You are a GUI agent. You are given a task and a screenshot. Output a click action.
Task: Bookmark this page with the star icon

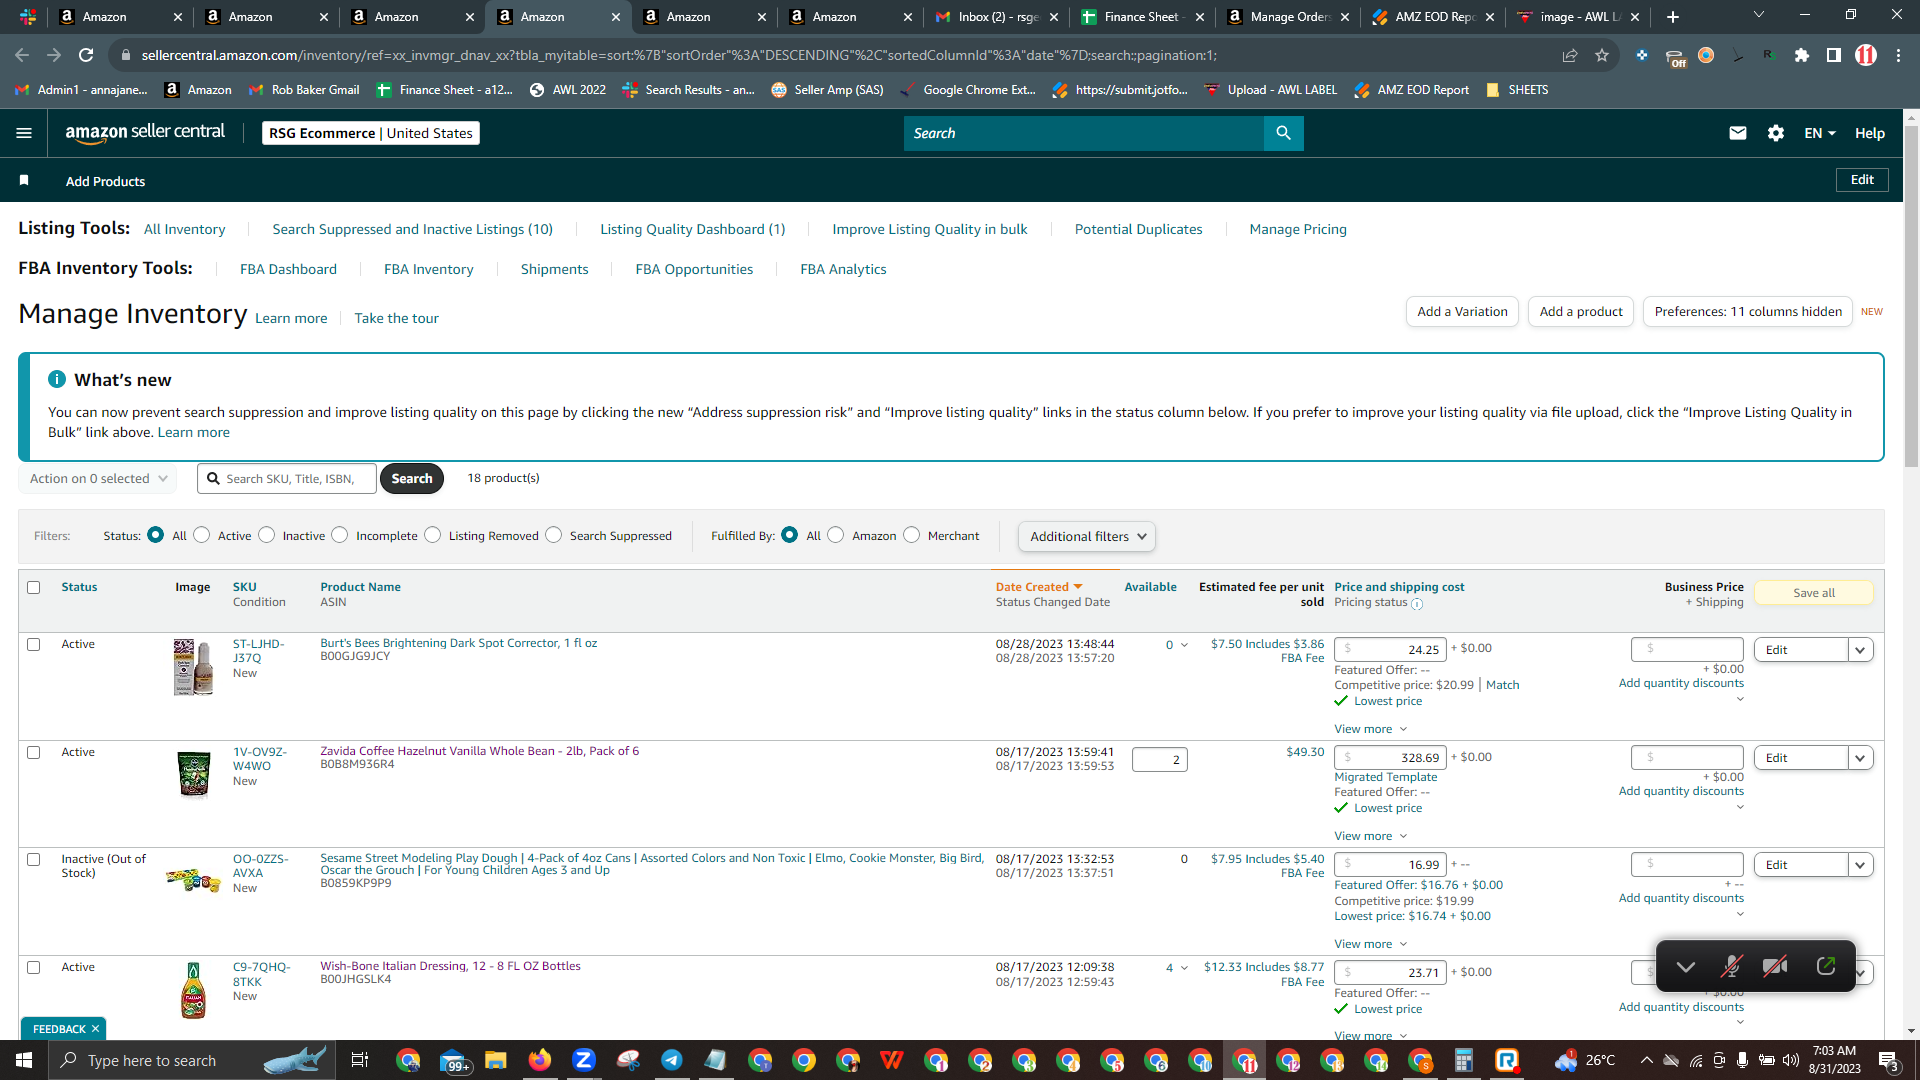coord(1602,55)
